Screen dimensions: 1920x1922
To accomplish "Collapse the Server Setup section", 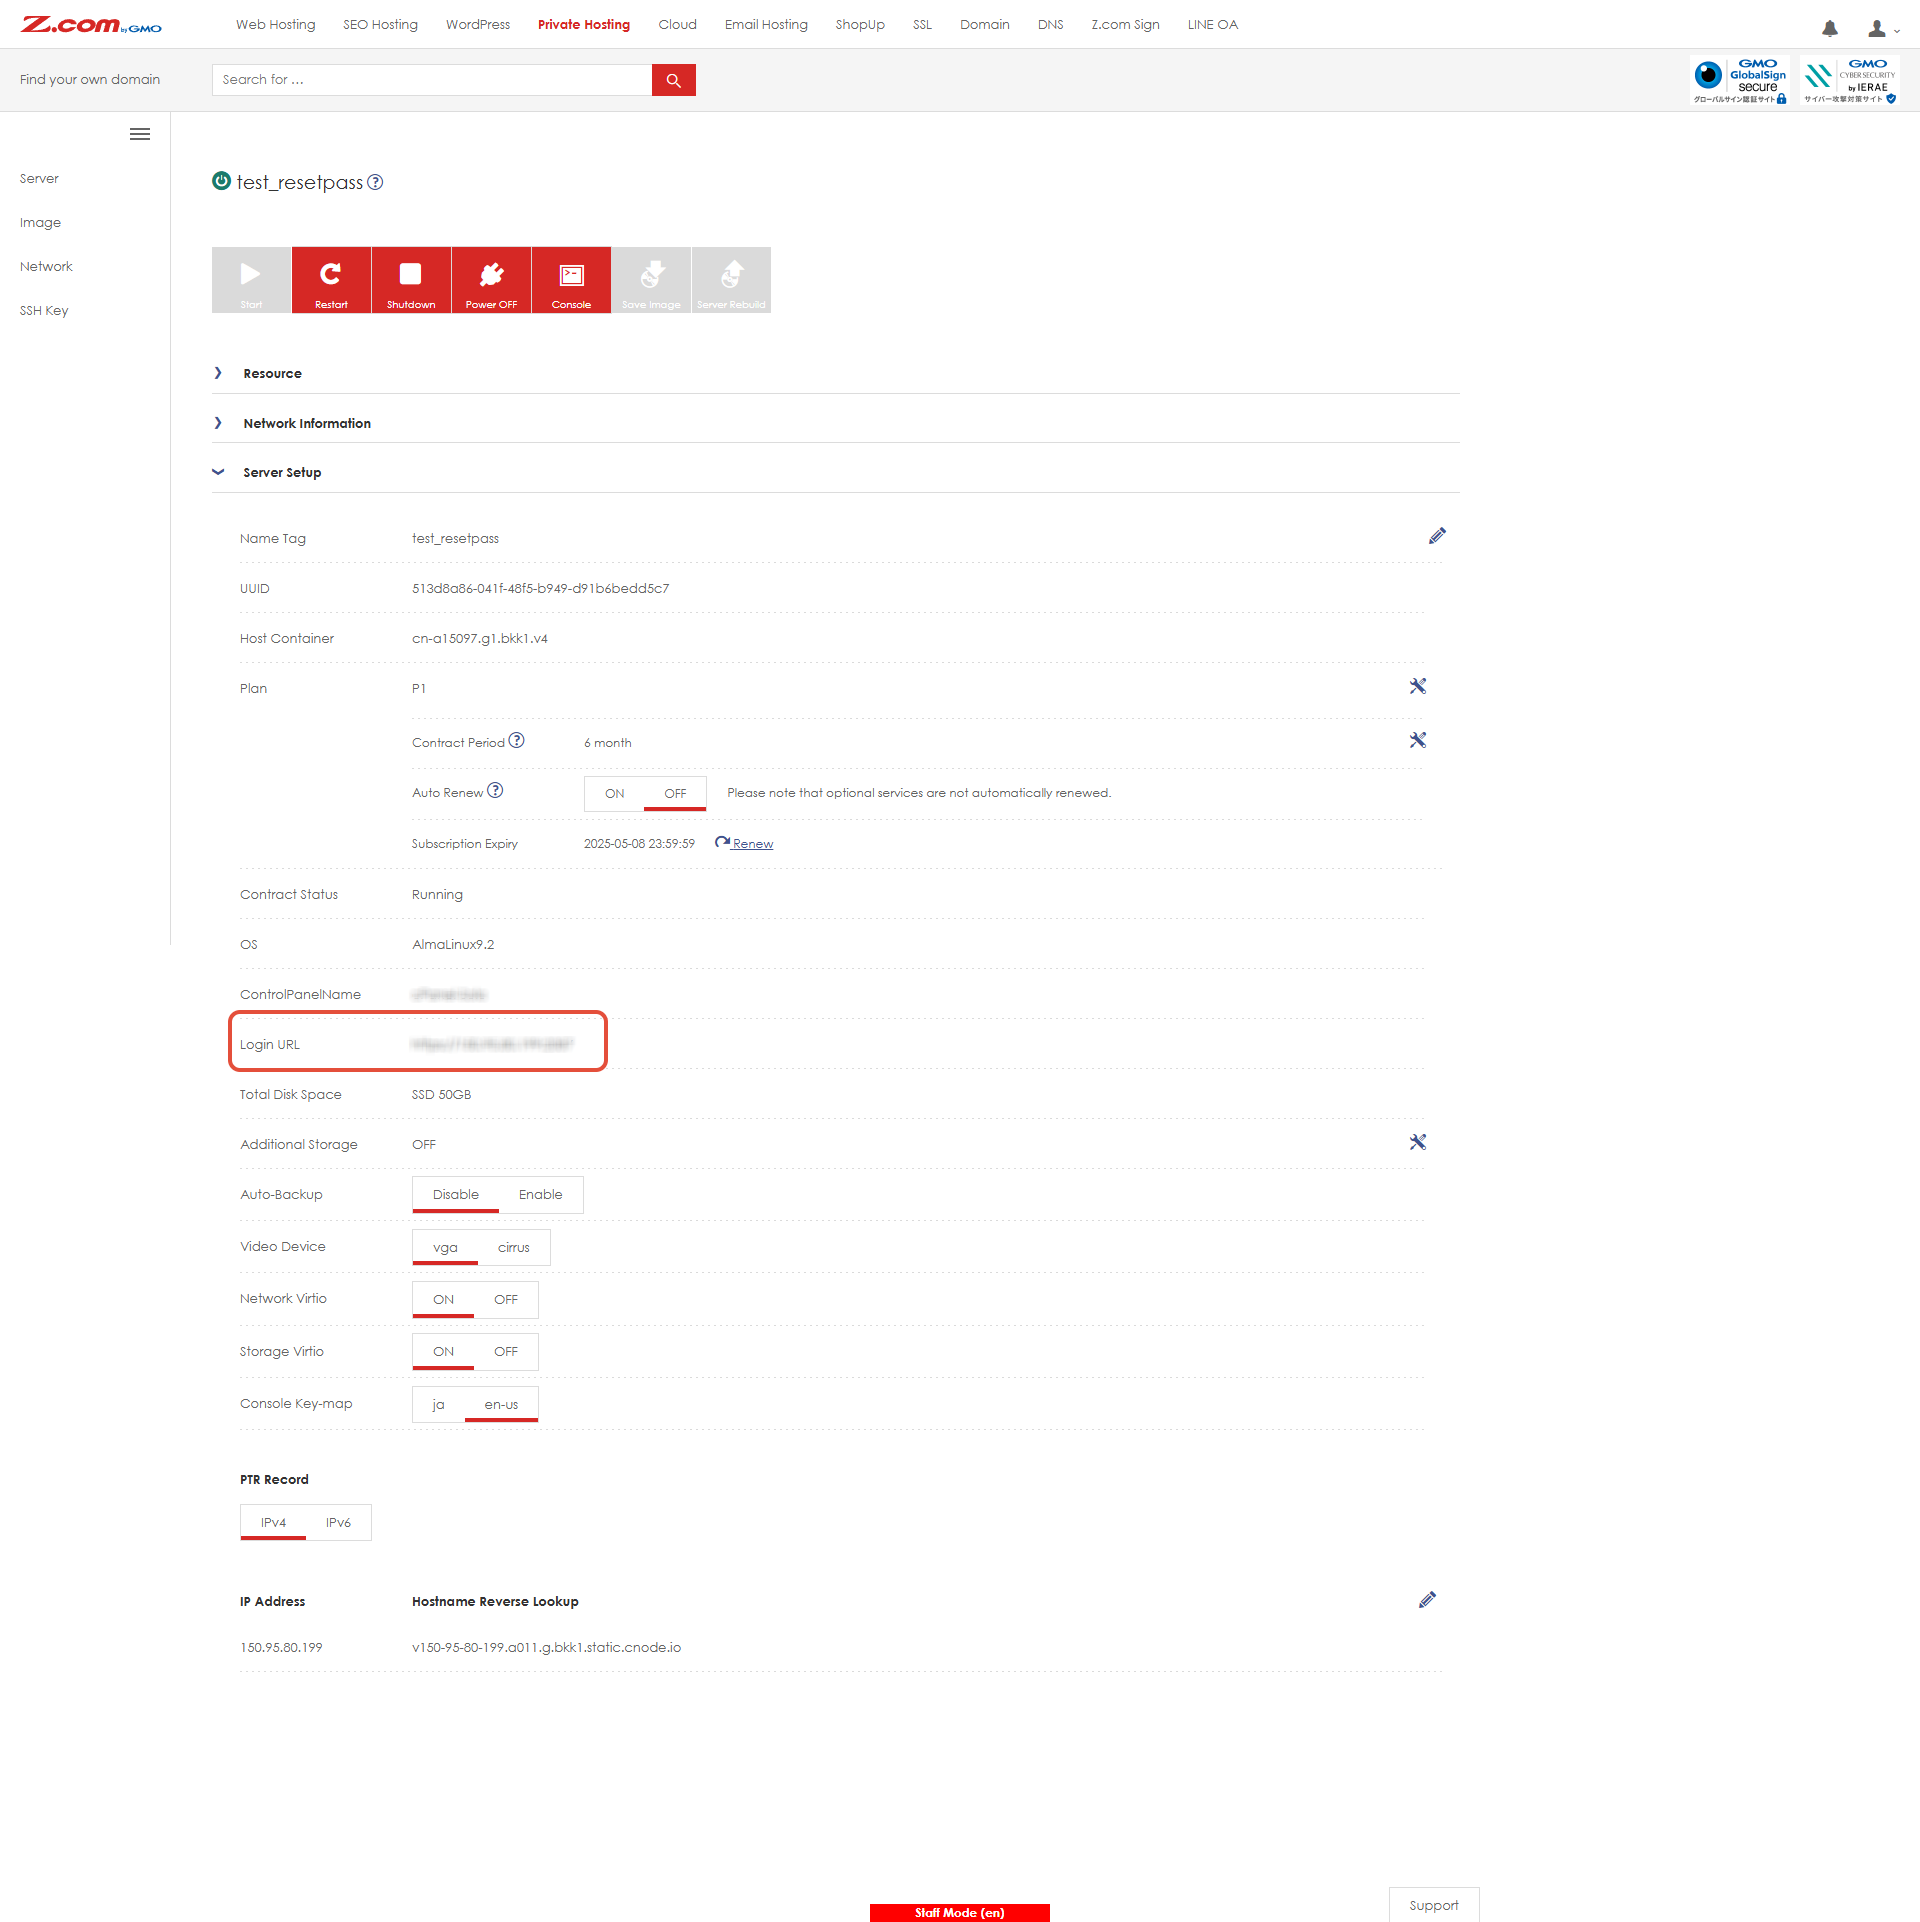I will (281, 472).
